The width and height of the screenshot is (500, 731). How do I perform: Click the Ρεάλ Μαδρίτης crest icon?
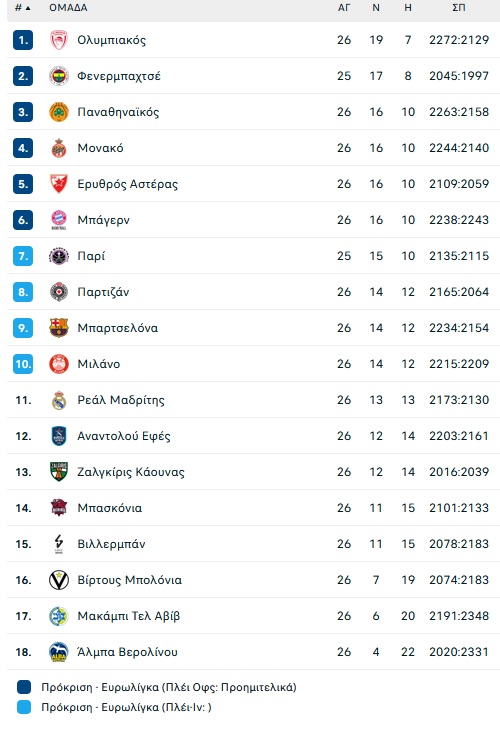point(59,400)
